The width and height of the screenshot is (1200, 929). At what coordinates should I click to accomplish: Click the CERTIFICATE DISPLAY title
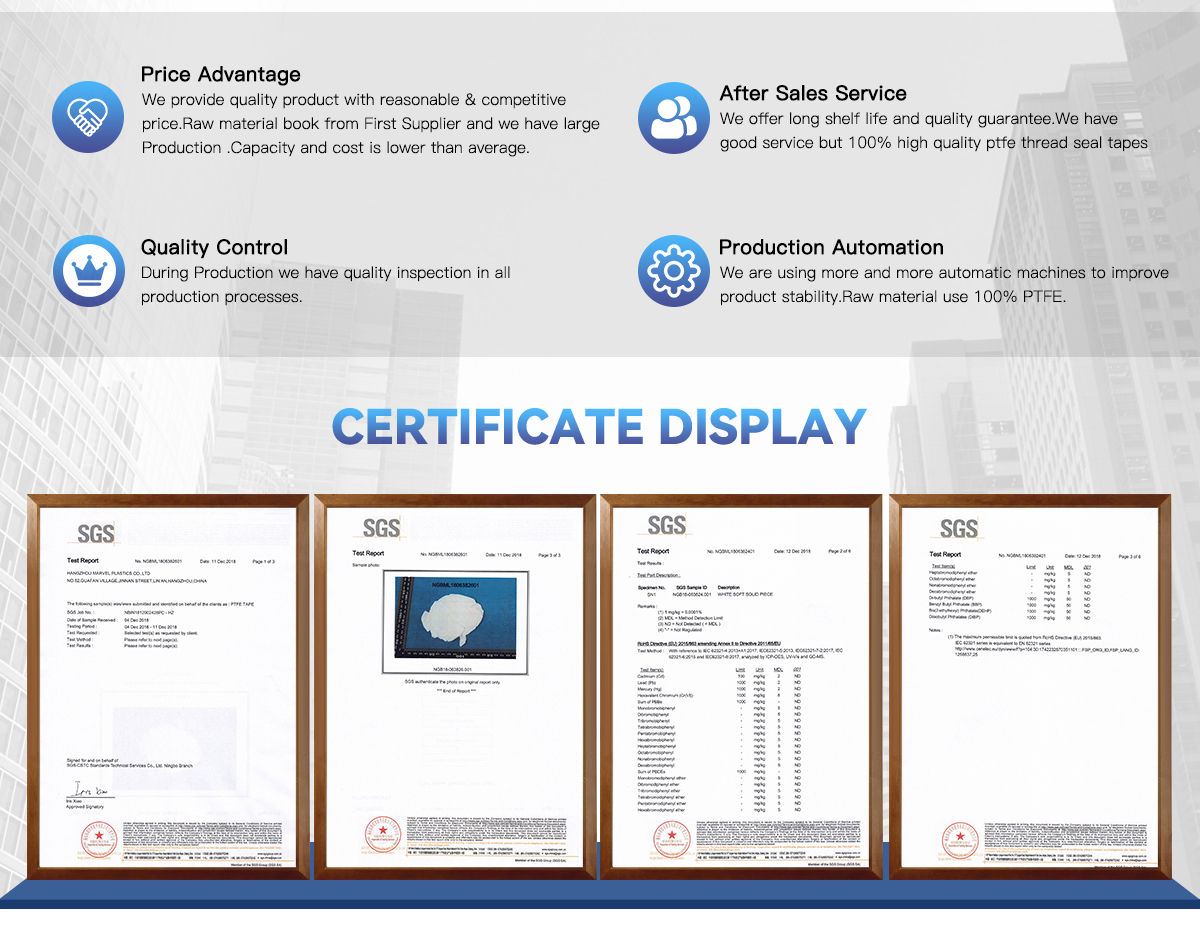[599, 426]
